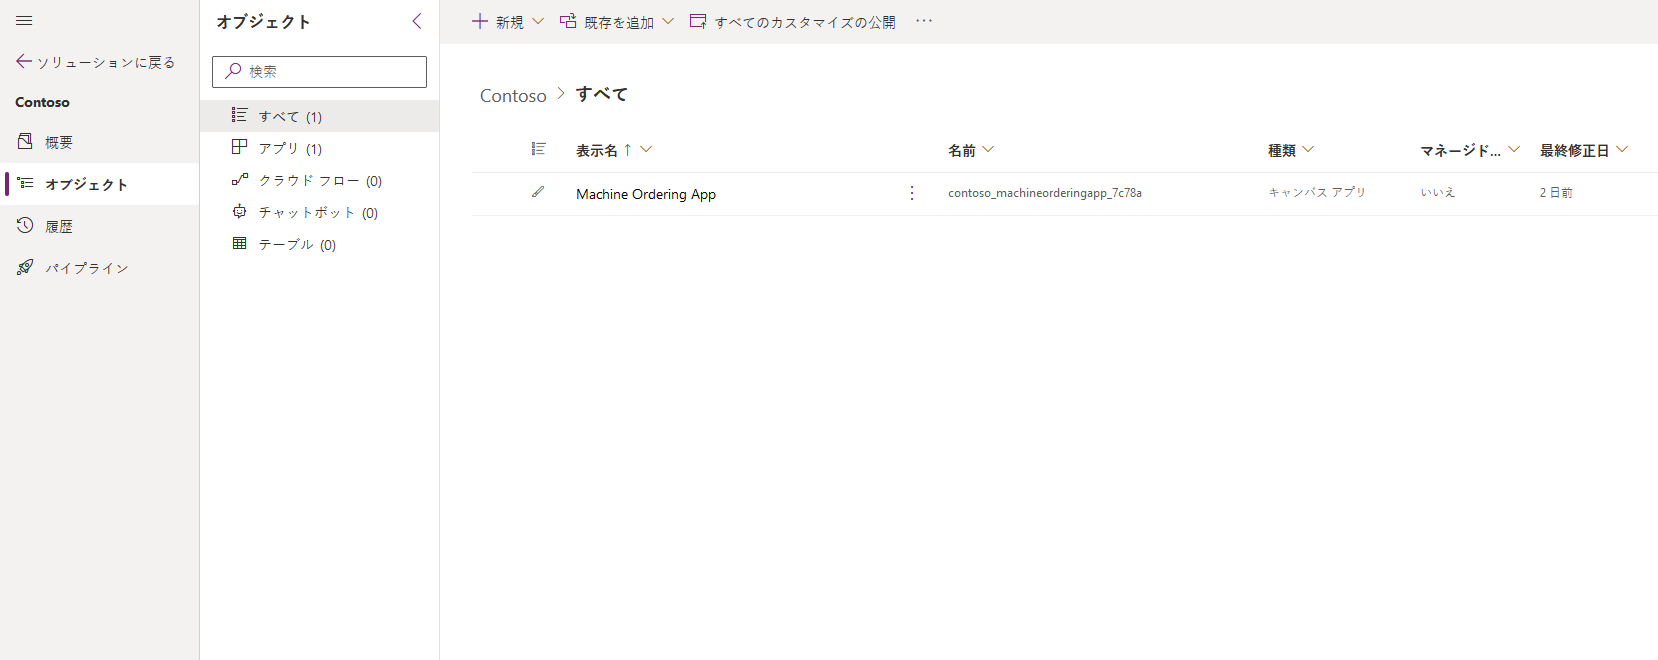Collapse the オブジェクト panel with the chevron
This screenshot has width=1658, height=660.
(417, 21)
